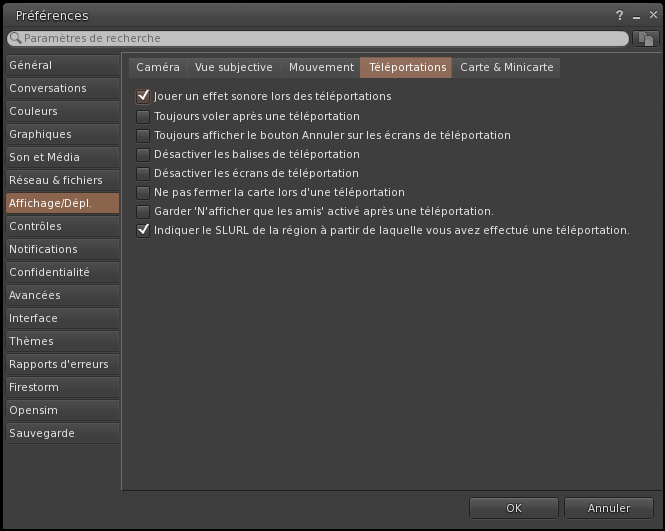Click the Annuler button

click(609, 508)
